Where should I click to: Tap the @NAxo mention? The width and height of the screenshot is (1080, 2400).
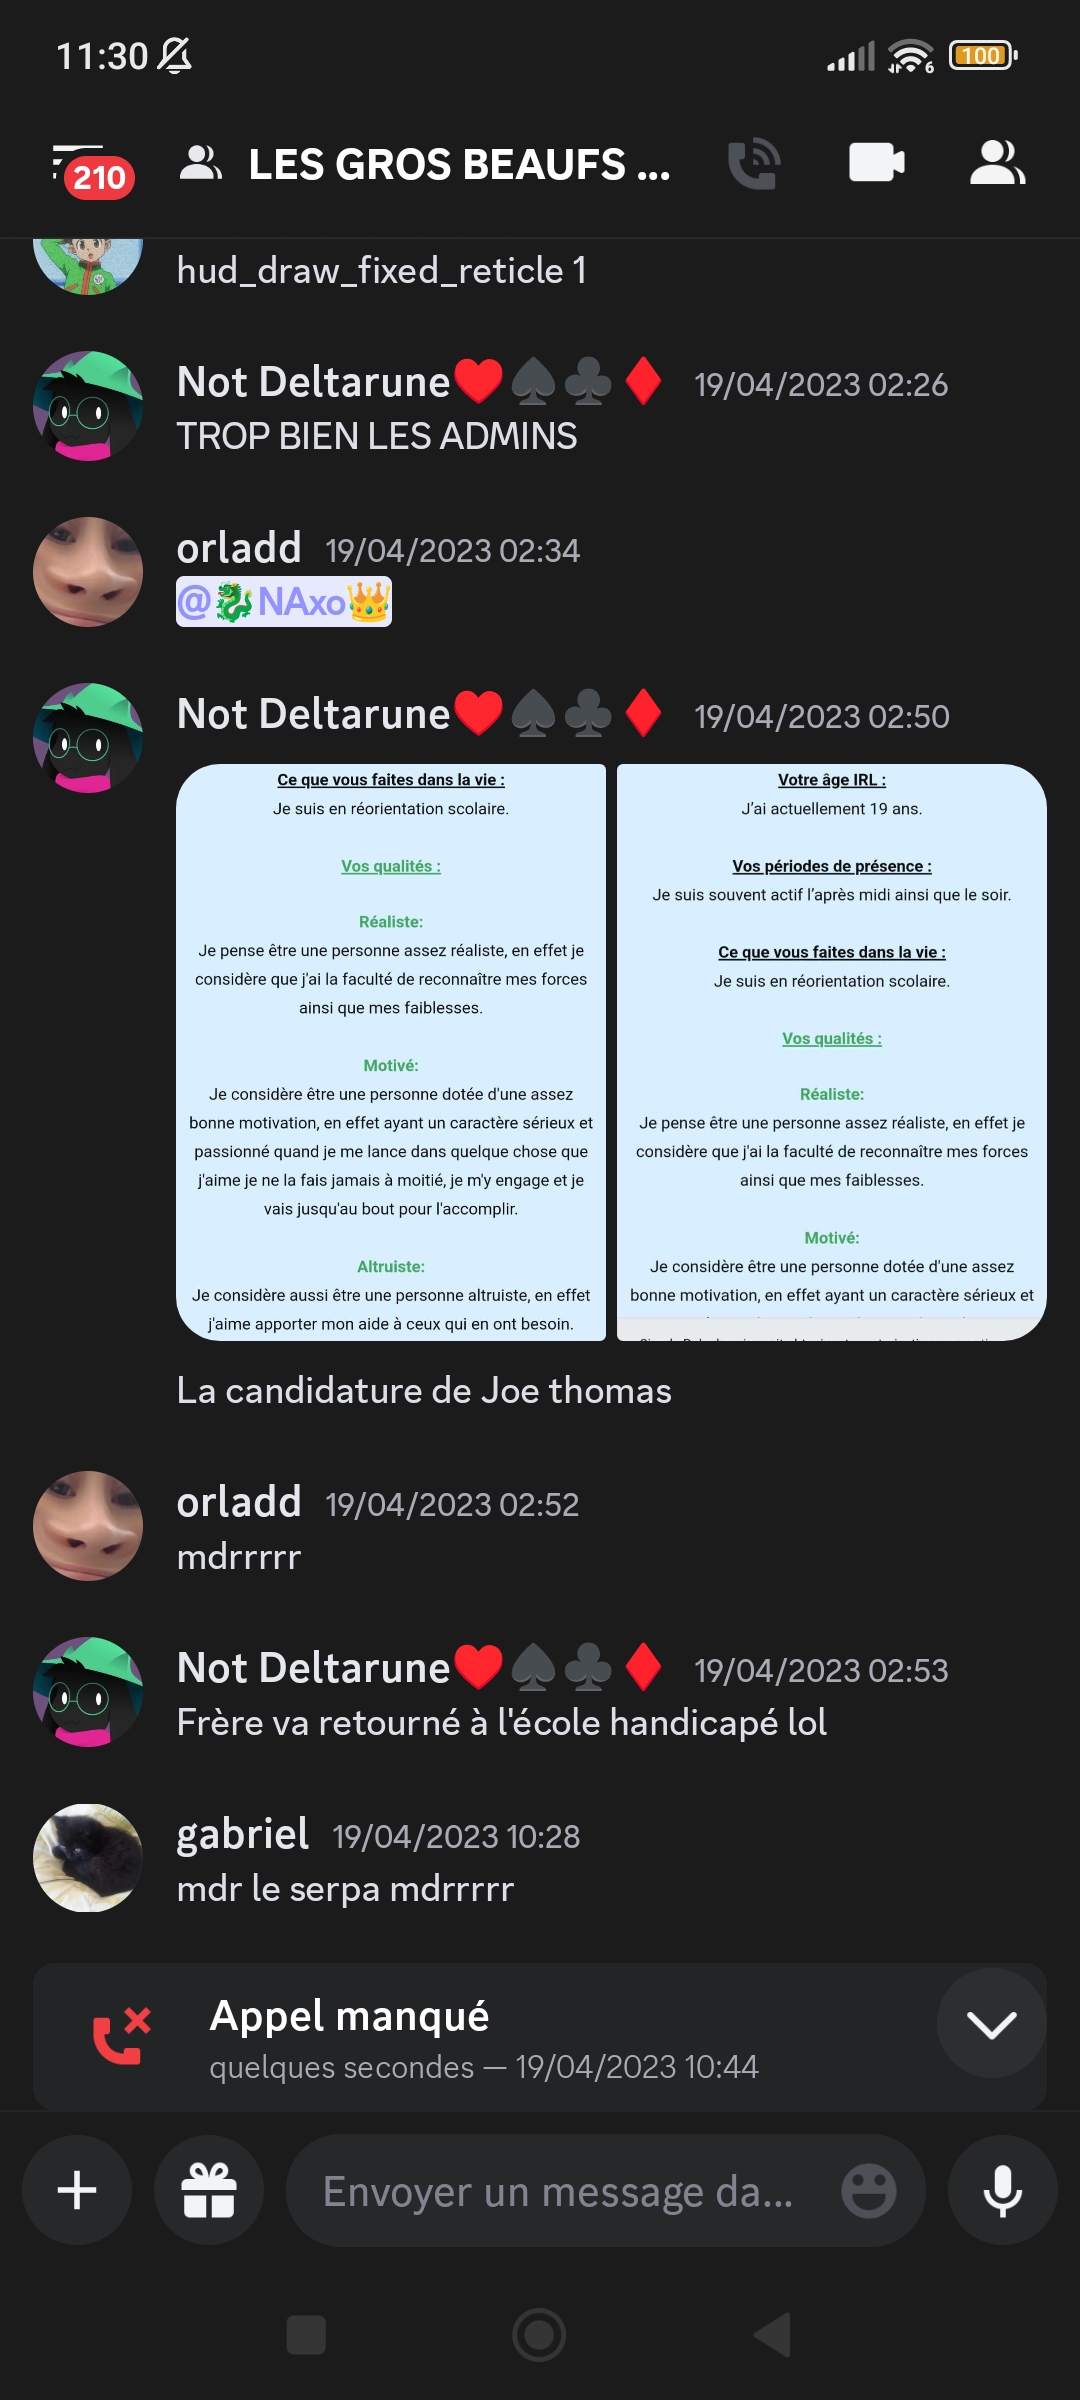284,602
